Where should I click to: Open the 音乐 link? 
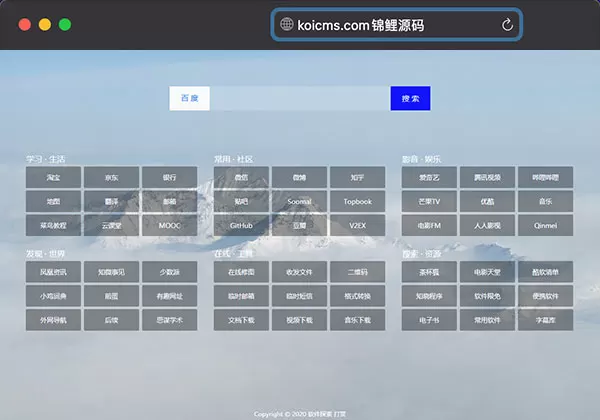coord(546,201)
